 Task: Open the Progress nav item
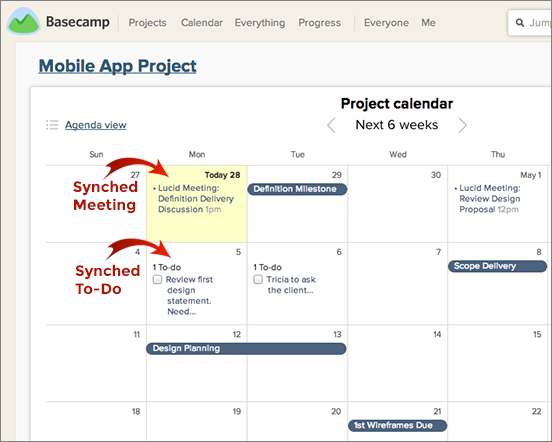click(x=320, y=23)
